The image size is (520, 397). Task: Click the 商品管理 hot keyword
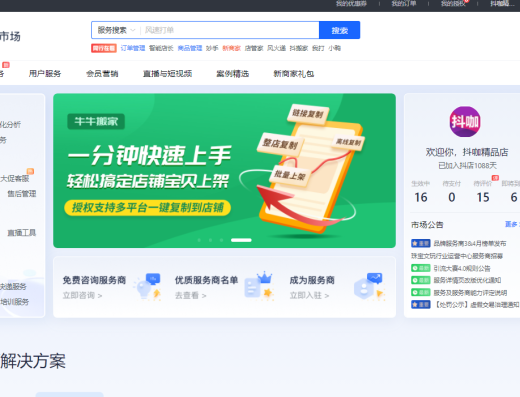190,48
